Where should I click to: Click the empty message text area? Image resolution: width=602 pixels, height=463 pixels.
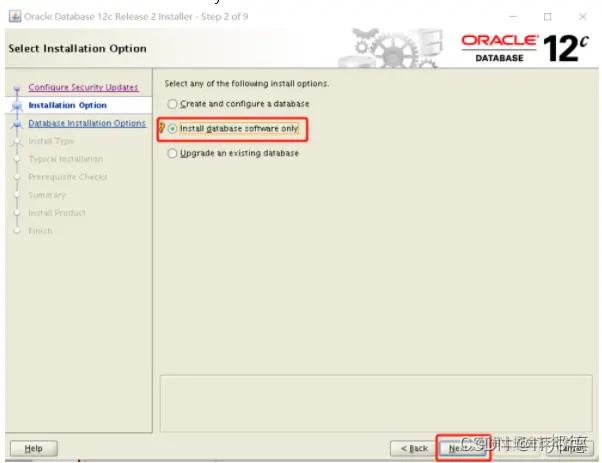(x=376, y=403)
